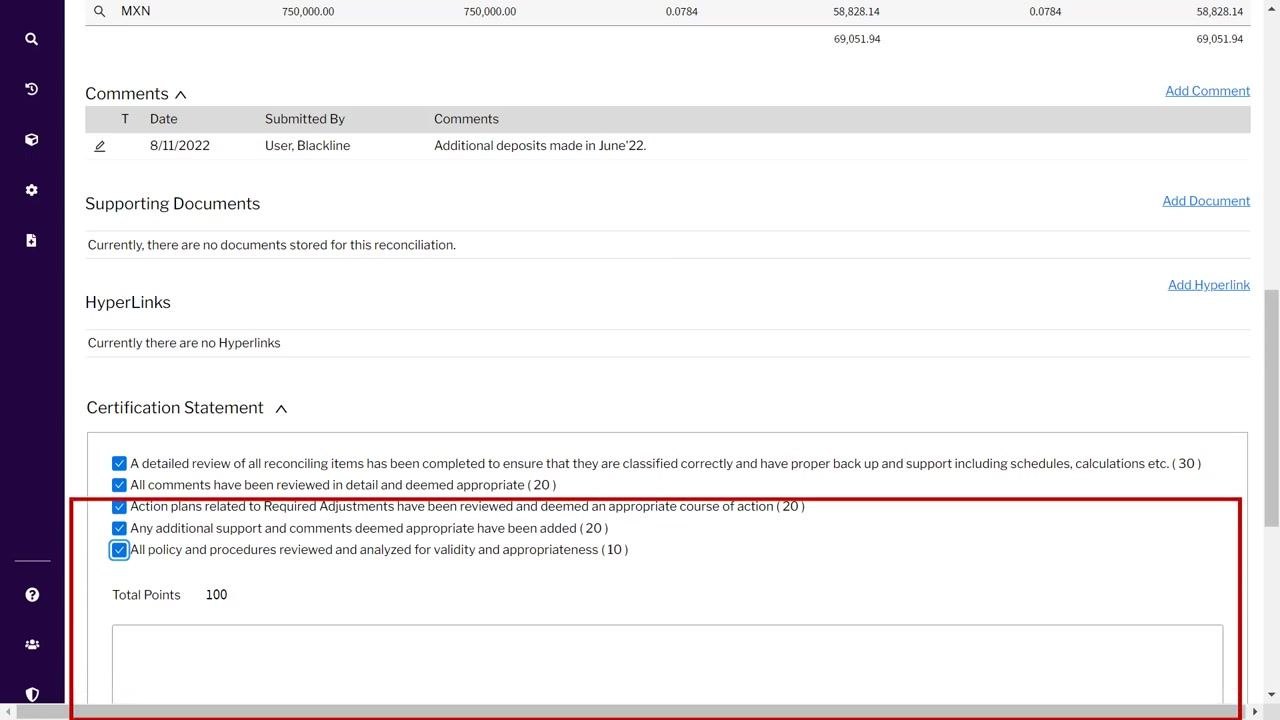Open the history clock icon in sidebar
1280x720 pixels.
(32, 89)
